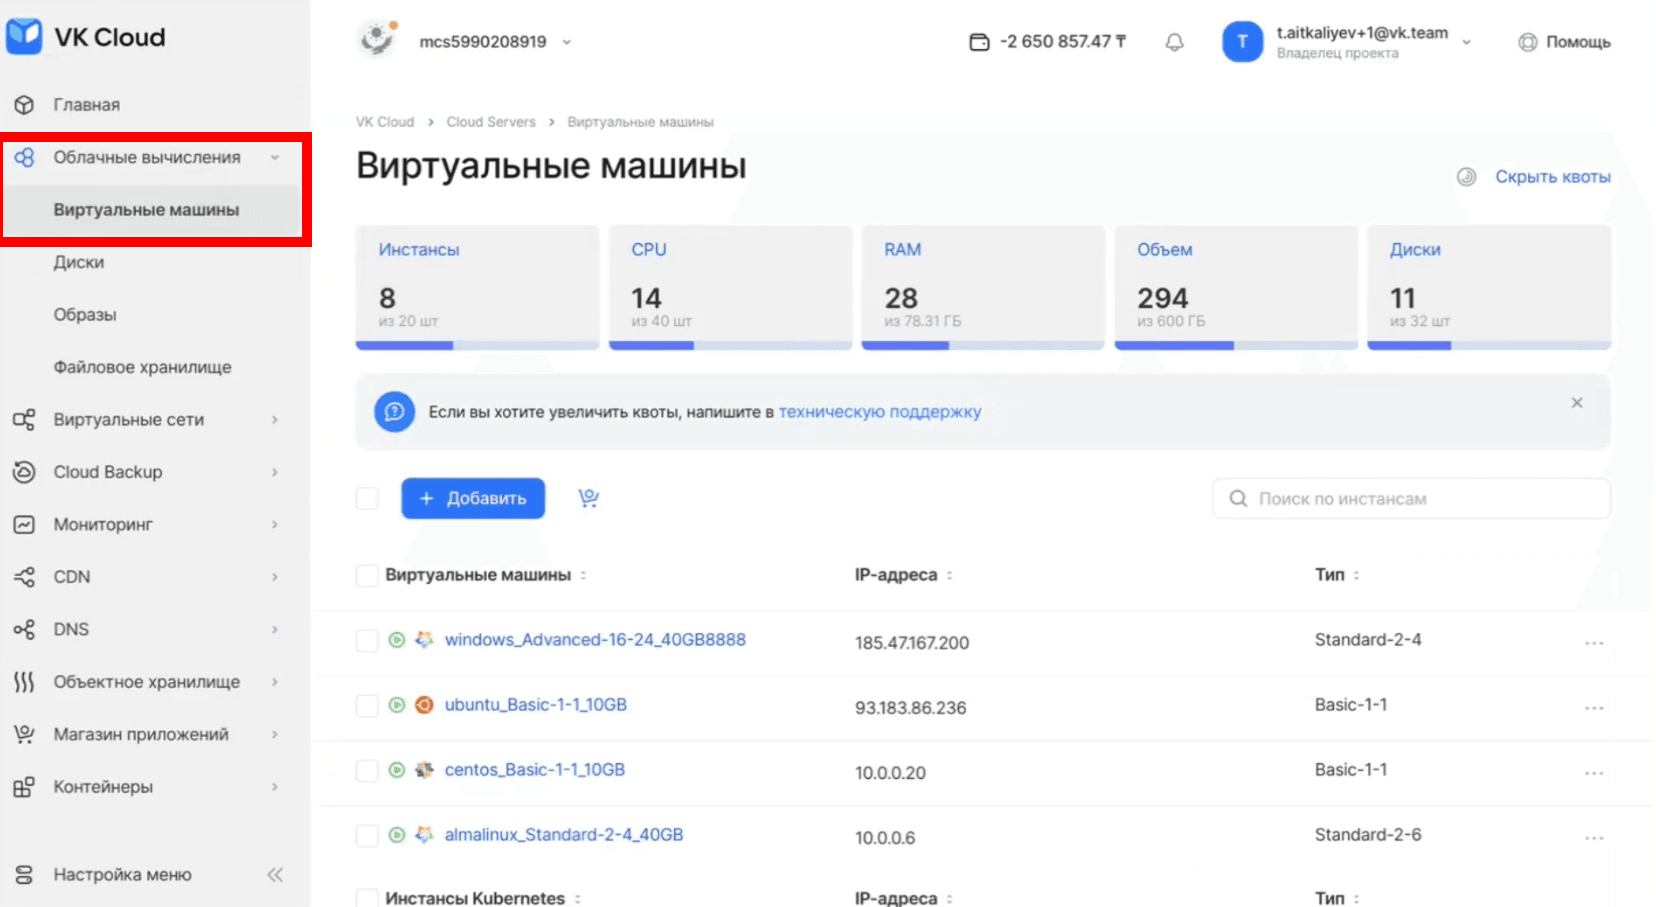The image size is (1656, 907).
Task: Click the Добавить button
Action: (x=473, y=498)
